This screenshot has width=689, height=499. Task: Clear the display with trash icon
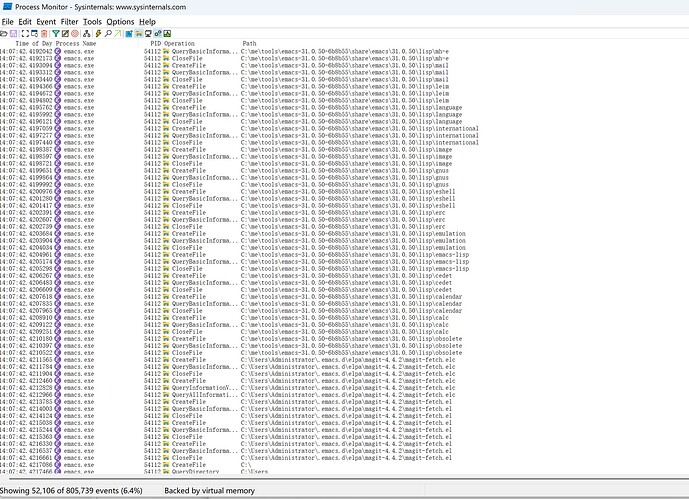pos(44,33)
